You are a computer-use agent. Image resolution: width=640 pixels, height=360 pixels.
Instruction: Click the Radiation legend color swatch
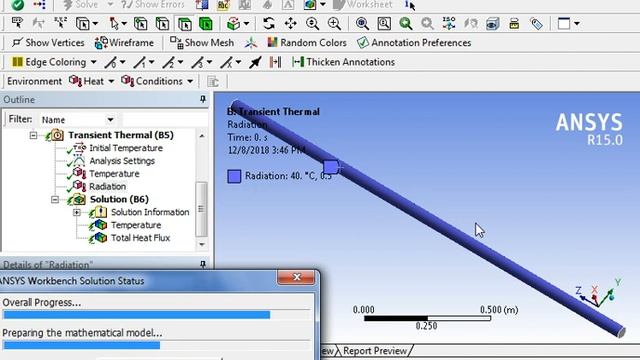click(x=234, y=176)
